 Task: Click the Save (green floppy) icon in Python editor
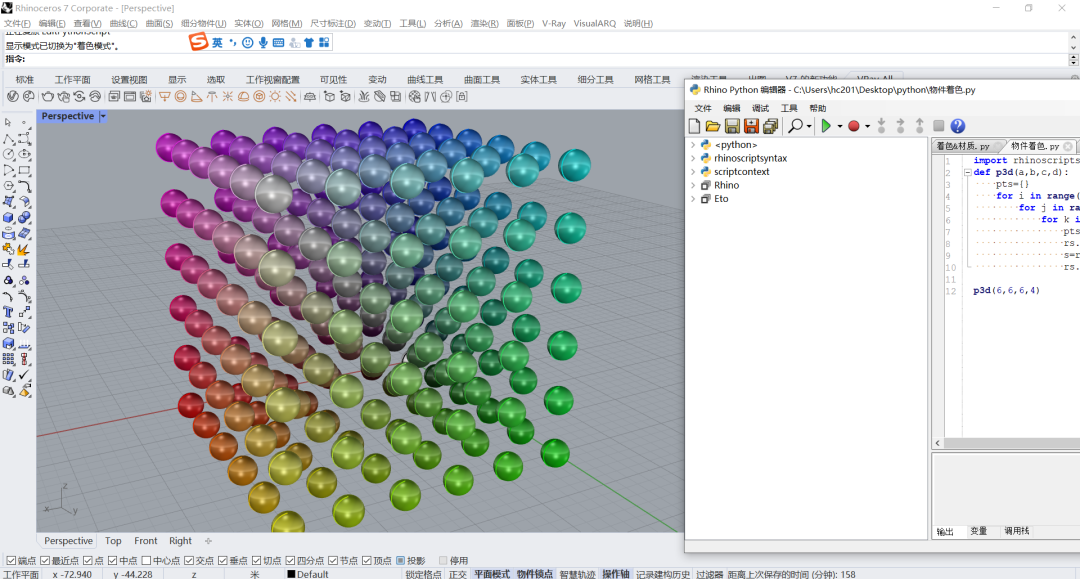click(x=732, y=126)
